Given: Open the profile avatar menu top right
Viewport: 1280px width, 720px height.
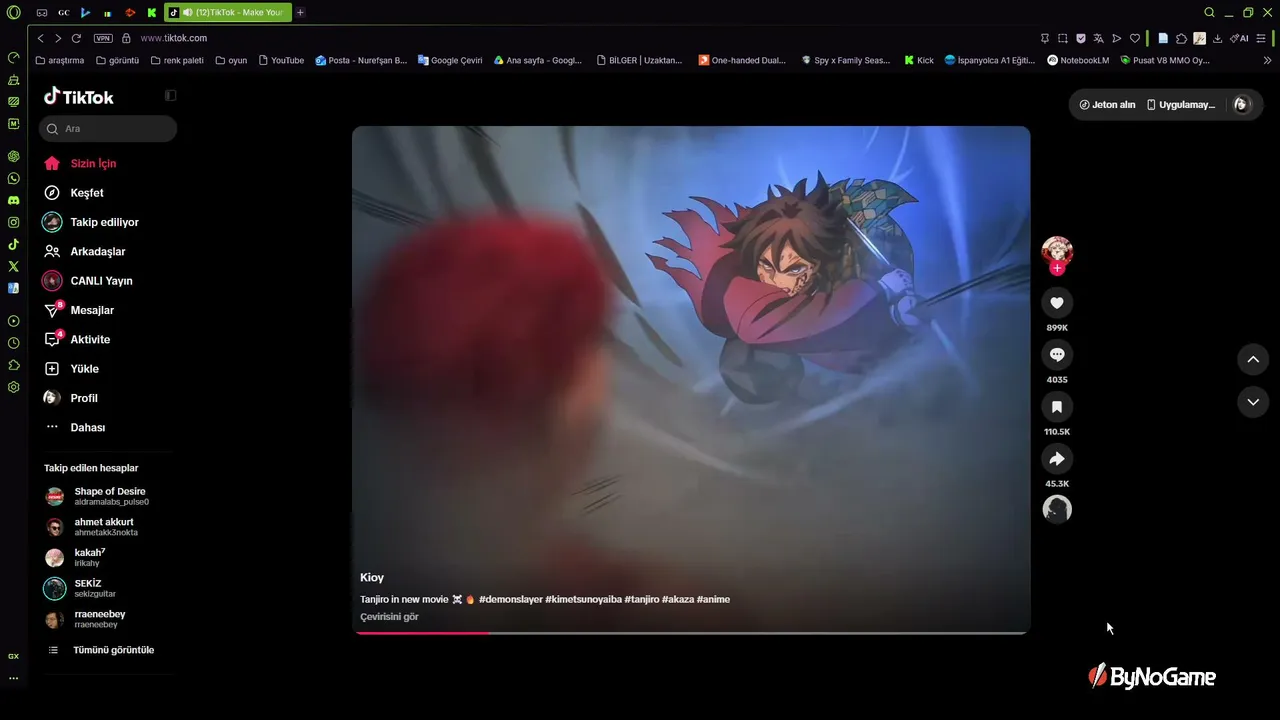Looking at the screenshot, I should click(x=1241, y=104).
